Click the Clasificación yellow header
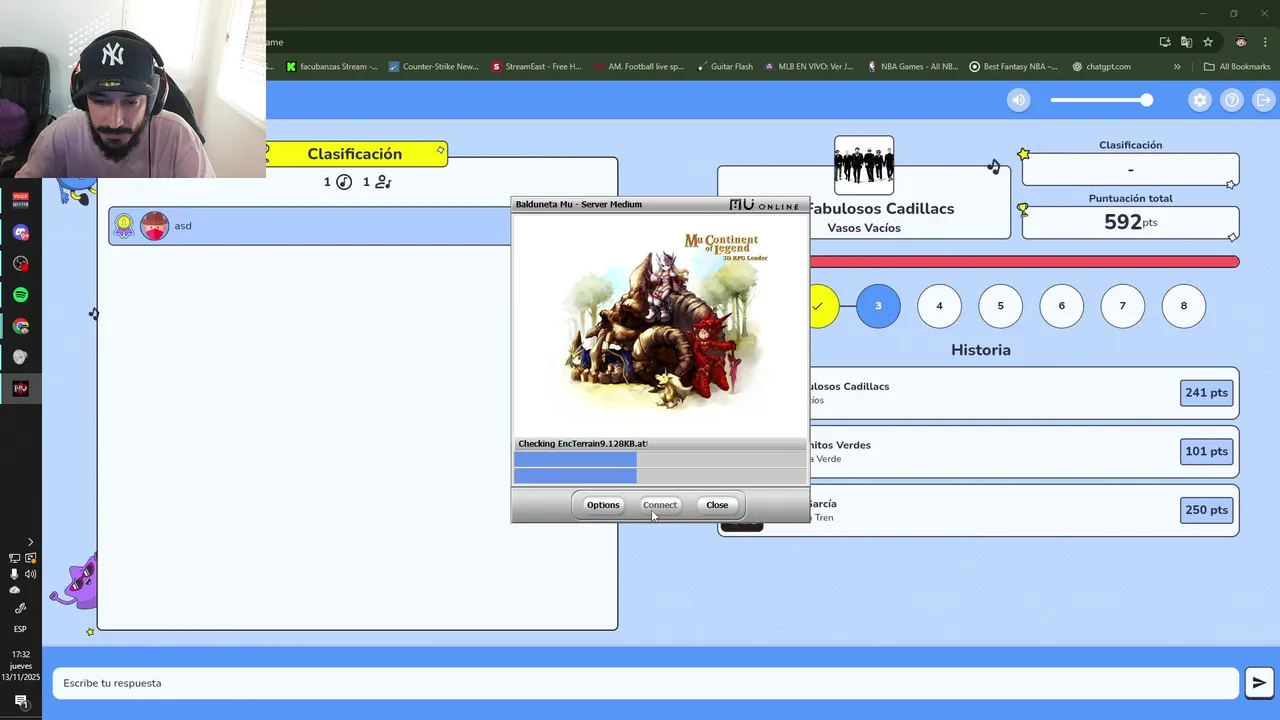1280x720 pixels. tap(355, 154)
